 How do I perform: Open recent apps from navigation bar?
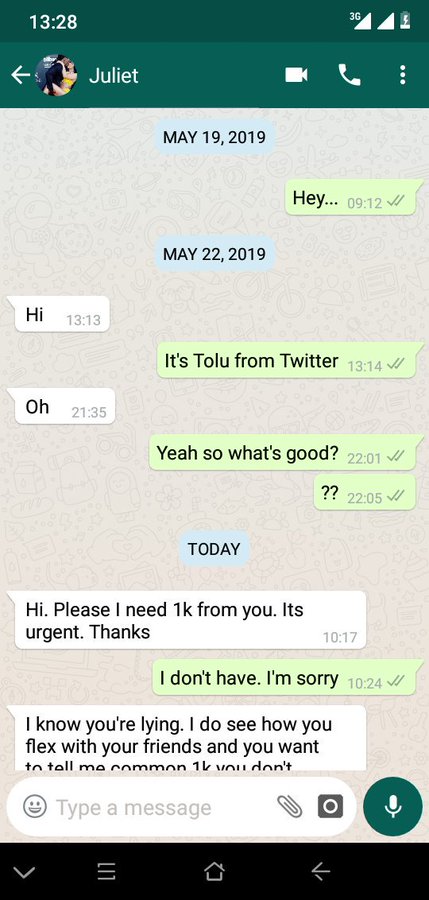(x=106, y=872)
